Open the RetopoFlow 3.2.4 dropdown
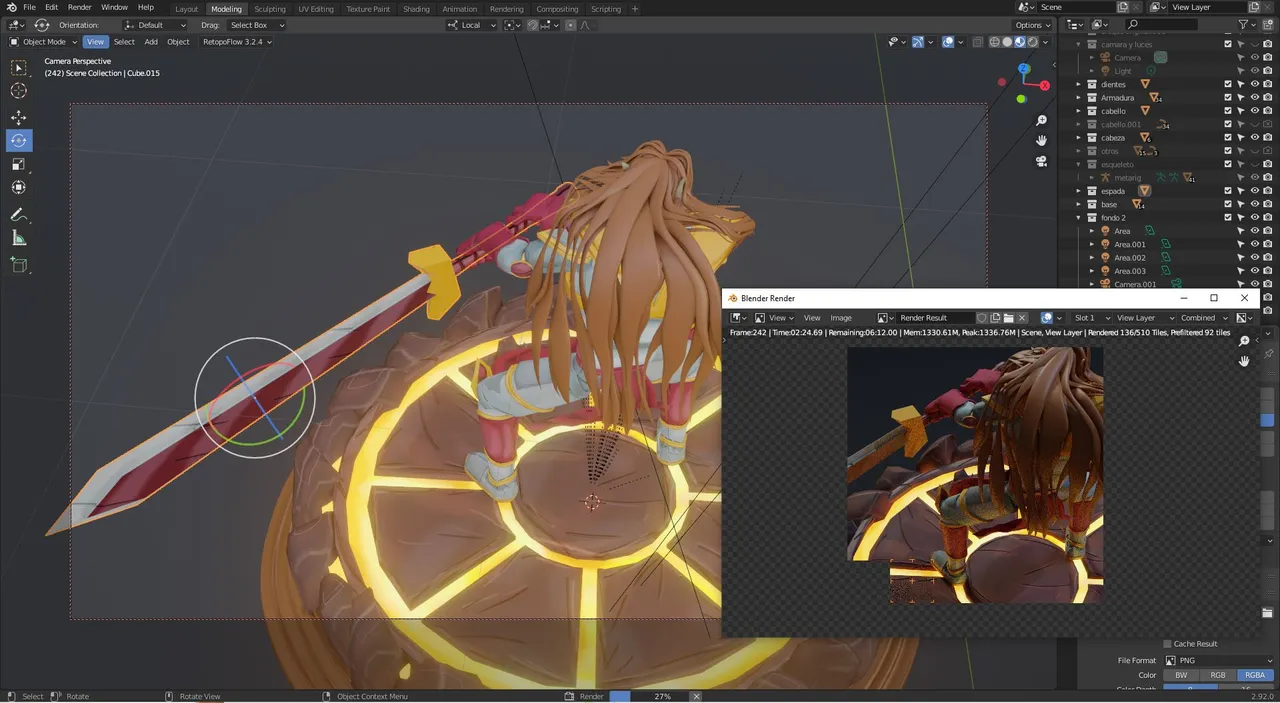 tap(236, 42)
